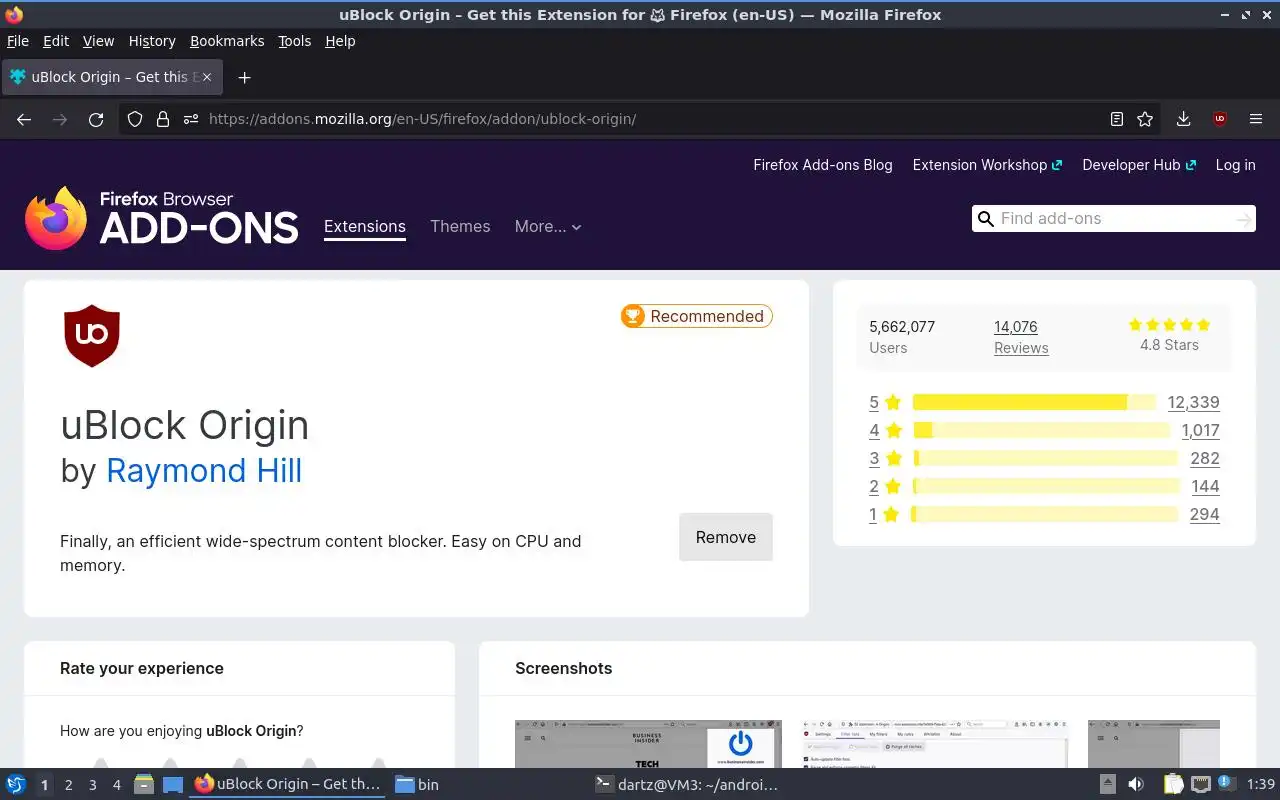This screenshot has height=800, width=1280.
Task: Switch to the Themes section
Action: 460,227
